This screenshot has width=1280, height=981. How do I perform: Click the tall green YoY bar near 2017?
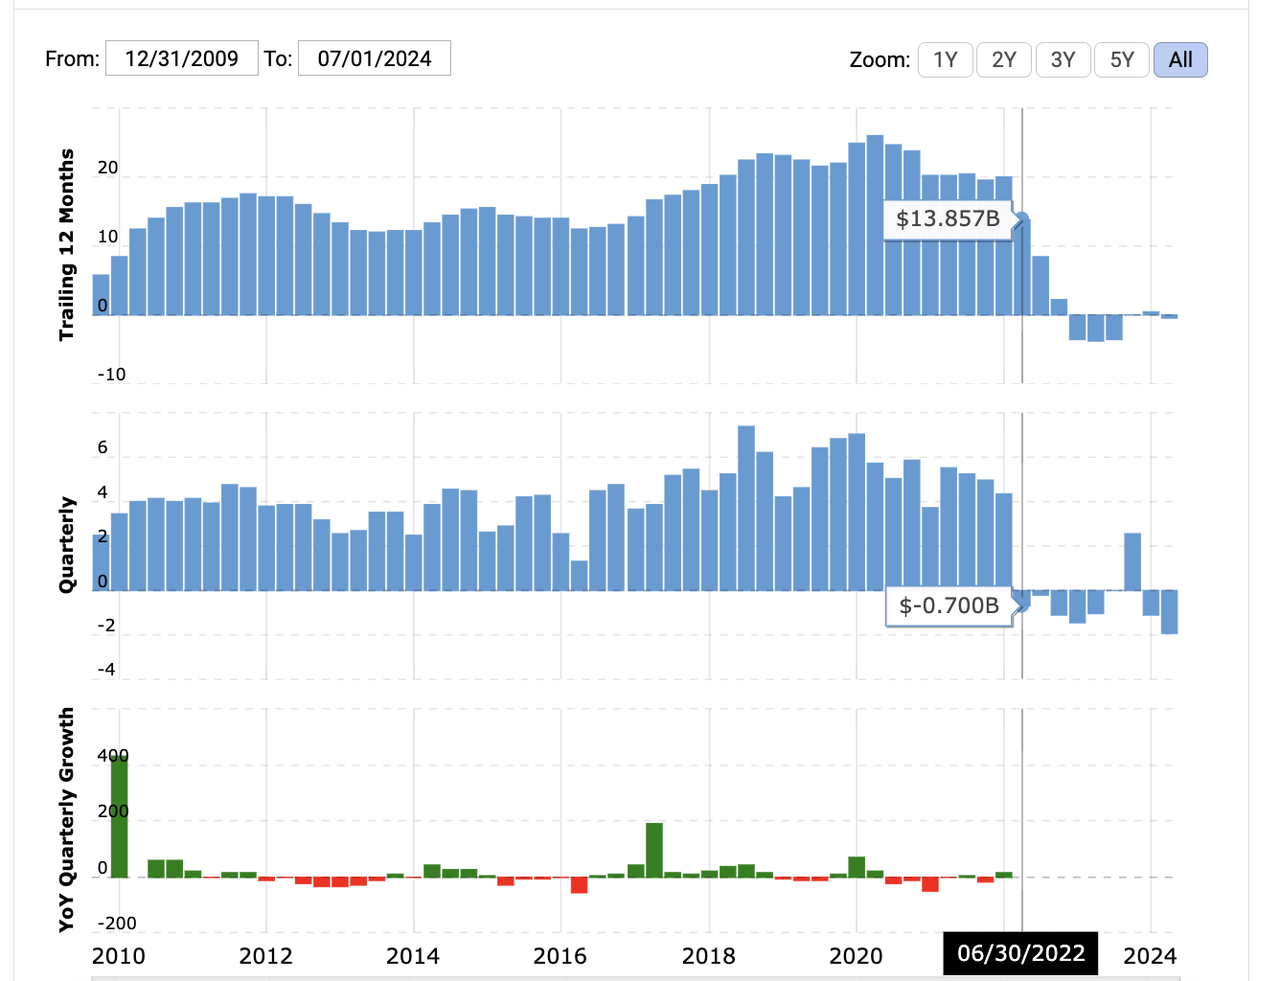(654, 850)
